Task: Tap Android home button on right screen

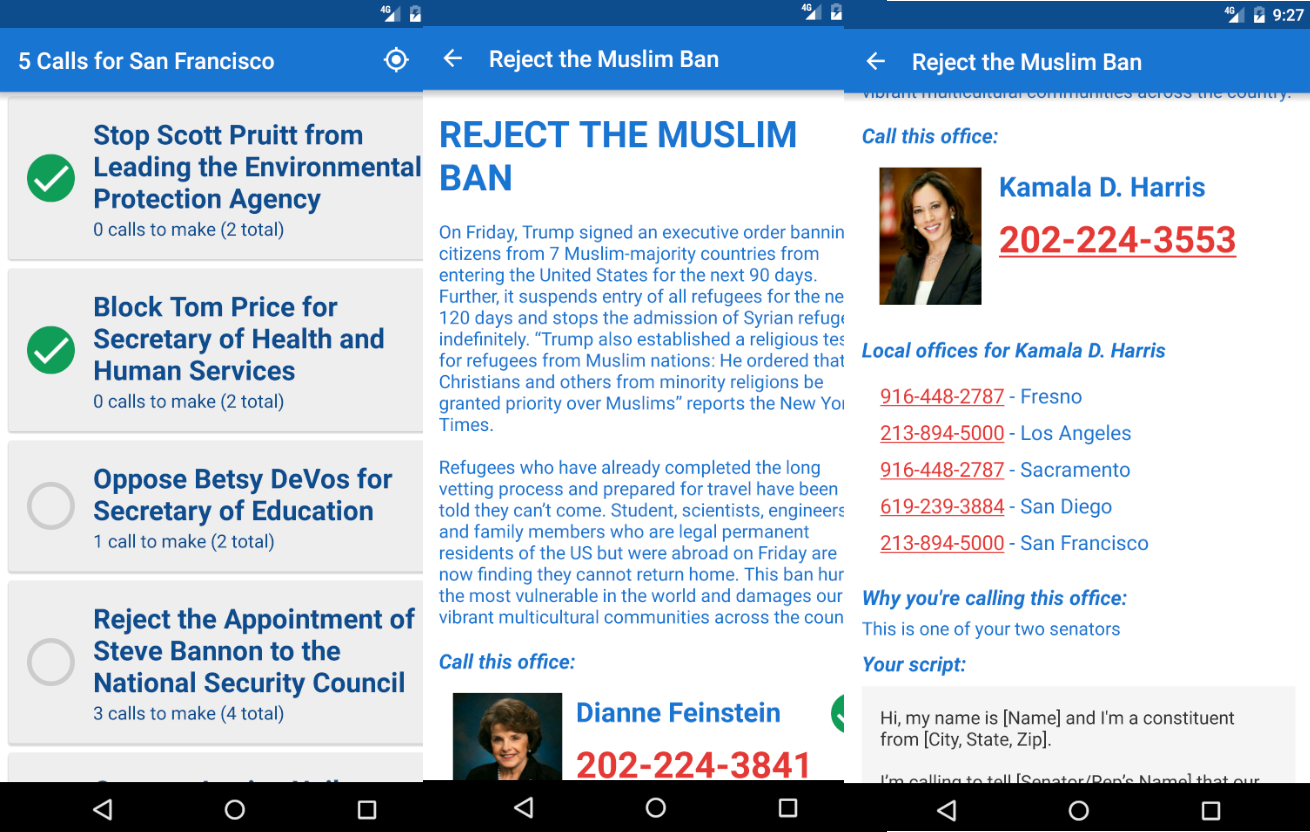Action: pyautogui.click(x=1078, y=809)
